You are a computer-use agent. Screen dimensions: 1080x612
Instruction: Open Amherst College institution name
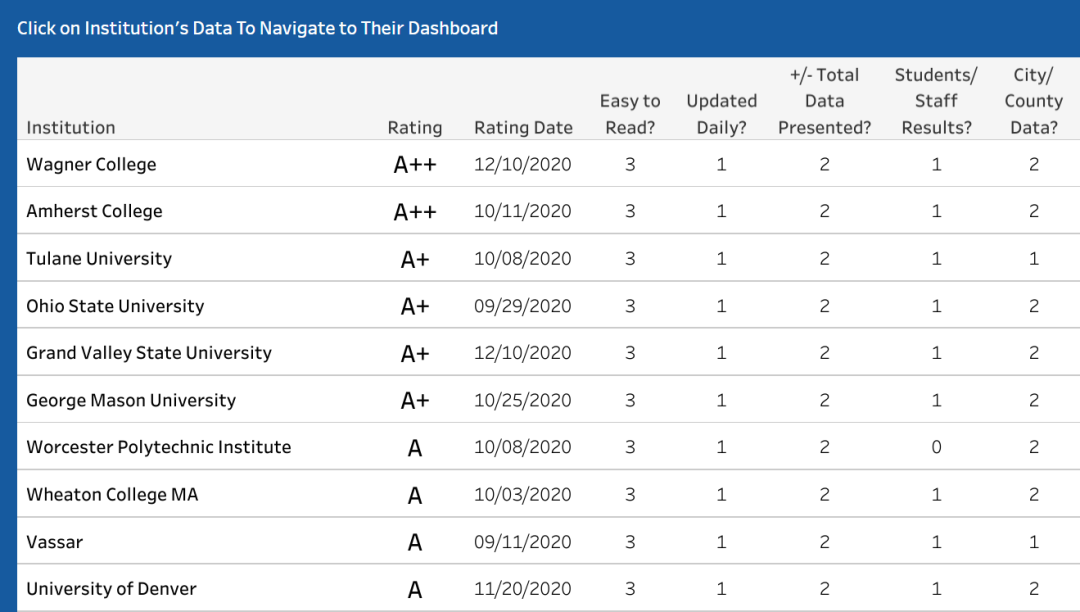click(x=94, y=211)
